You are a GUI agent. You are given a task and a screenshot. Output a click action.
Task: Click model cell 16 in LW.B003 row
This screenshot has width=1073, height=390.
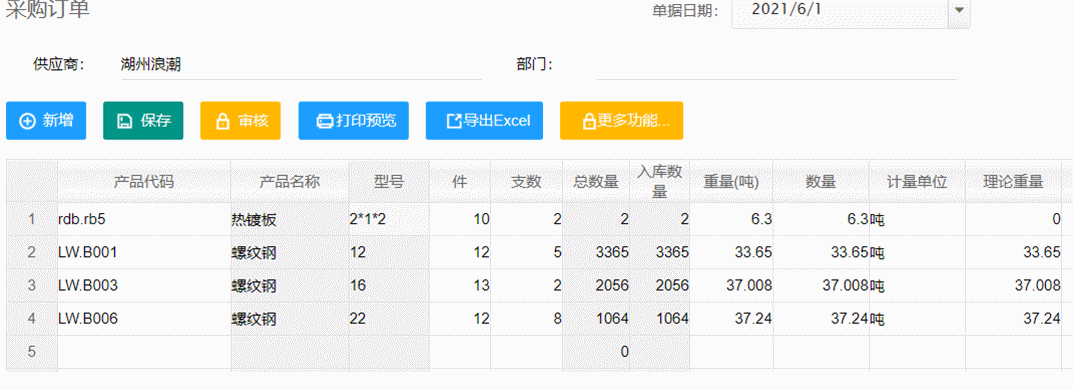tap(389, 285)
